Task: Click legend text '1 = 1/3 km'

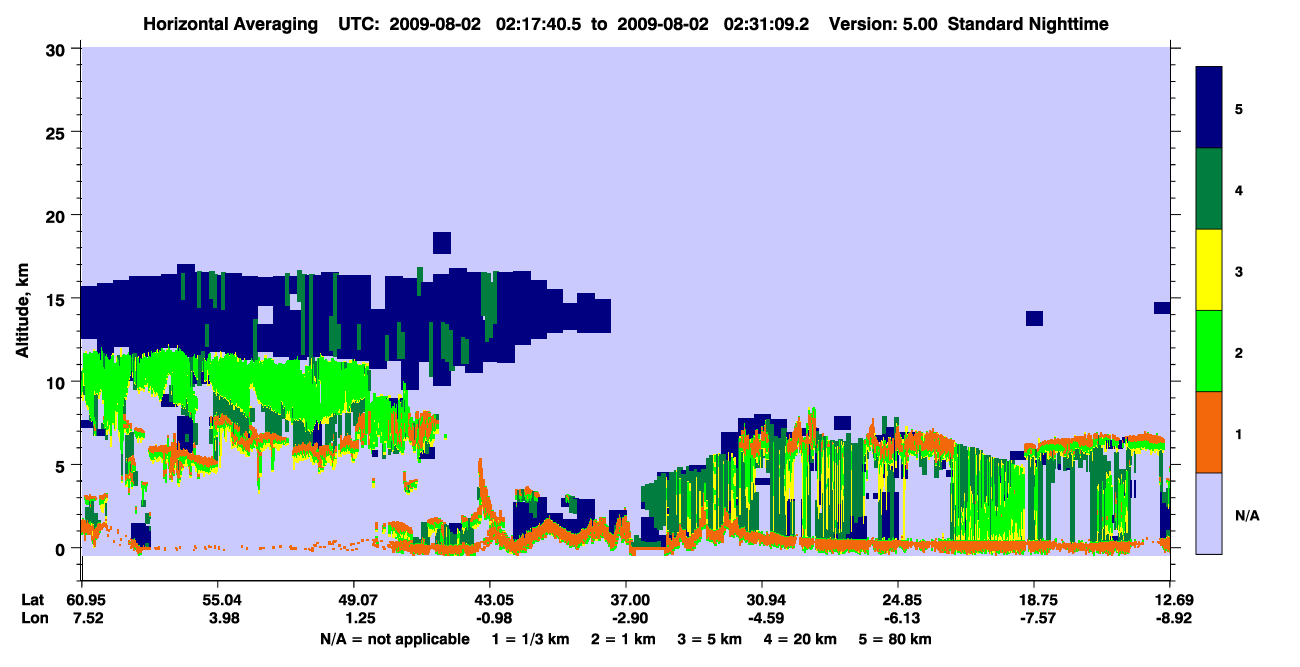Action: coord(529,639)
